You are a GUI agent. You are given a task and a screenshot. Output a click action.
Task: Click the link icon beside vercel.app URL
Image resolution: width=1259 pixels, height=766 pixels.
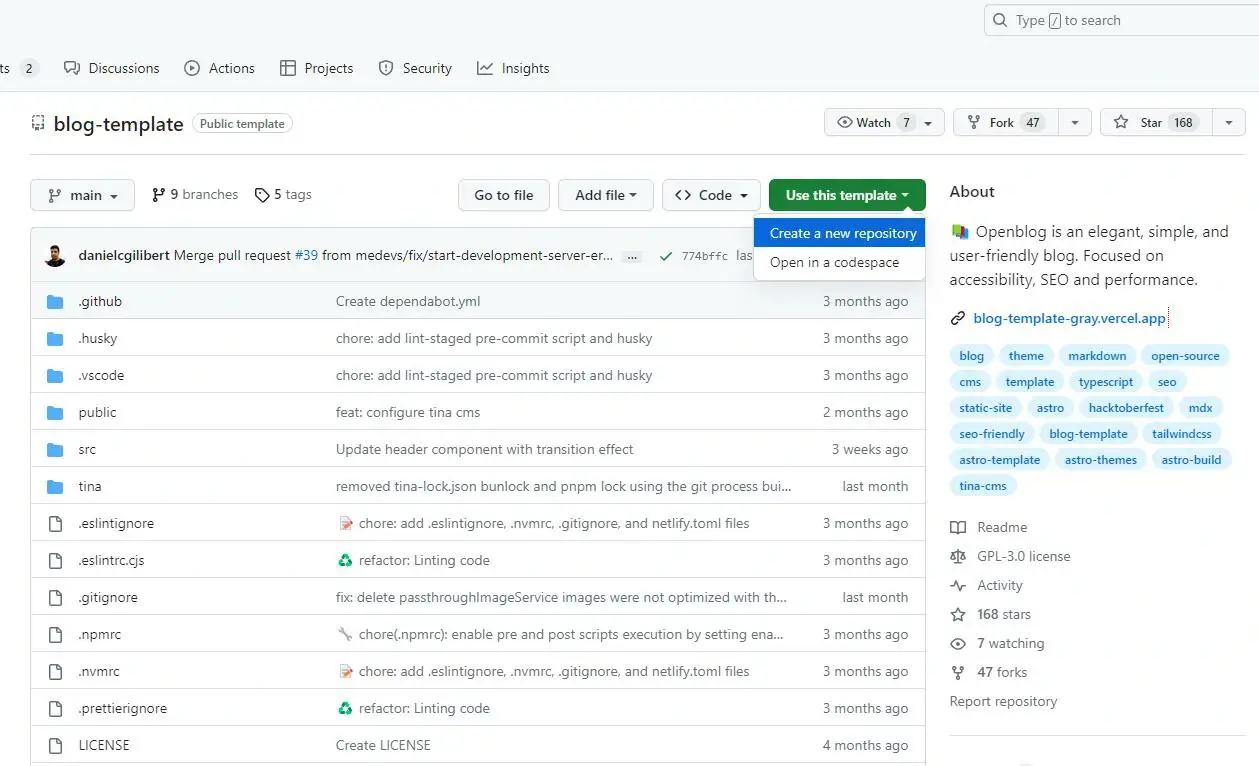click(958, 318)
